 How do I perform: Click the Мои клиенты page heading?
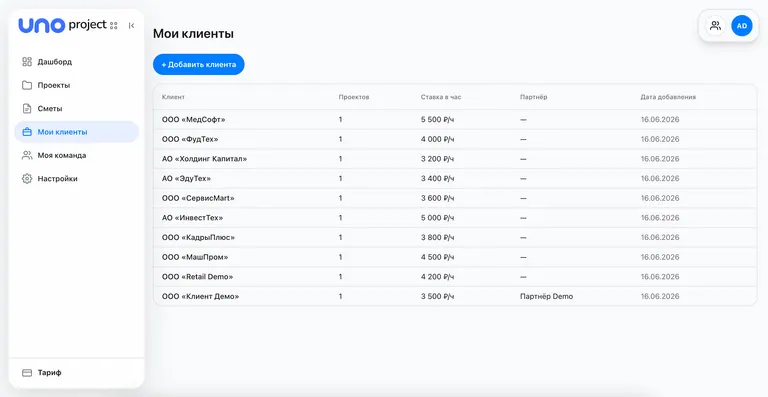click(193, 34)
